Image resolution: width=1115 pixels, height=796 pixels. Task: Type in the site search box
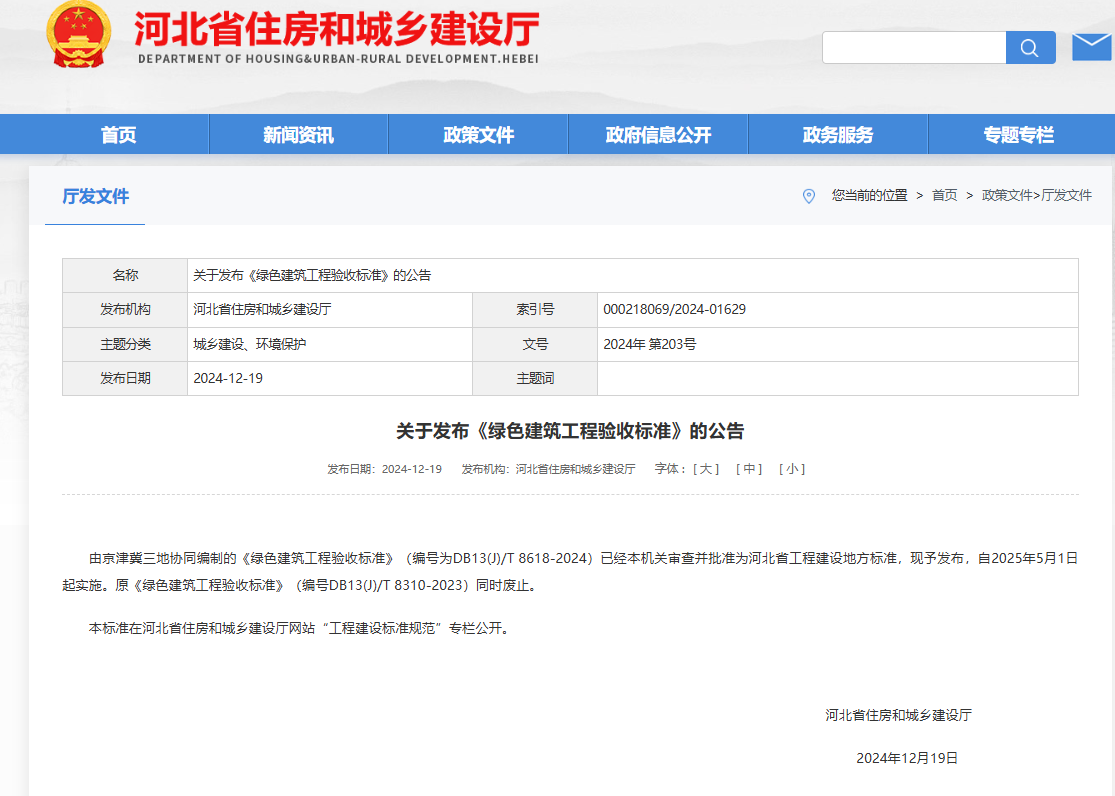[913, 48]
